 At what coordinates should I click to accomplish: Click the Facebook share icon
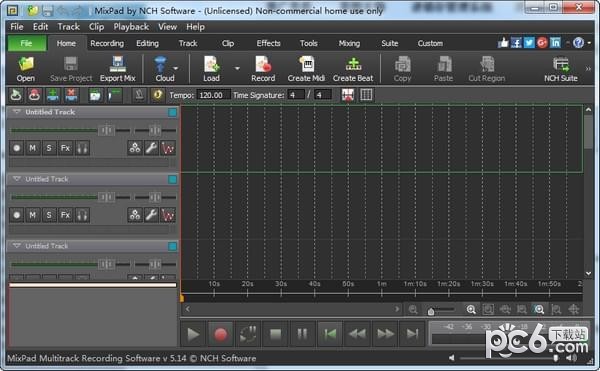click(516, 43)
